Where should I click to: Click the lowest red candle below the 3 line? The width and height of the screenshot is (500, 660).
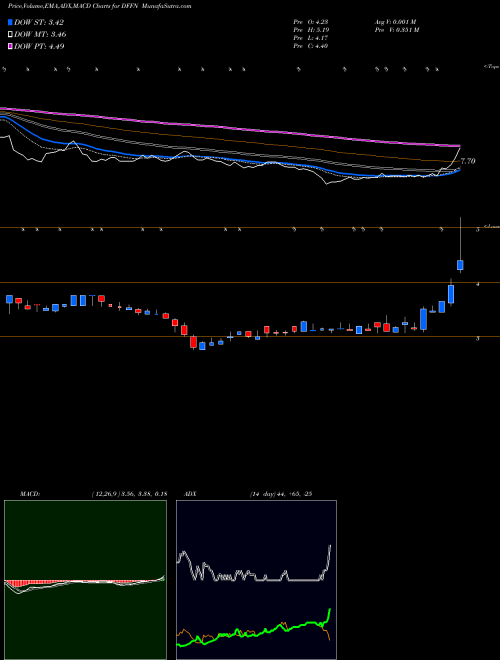[x=193, y=341]
